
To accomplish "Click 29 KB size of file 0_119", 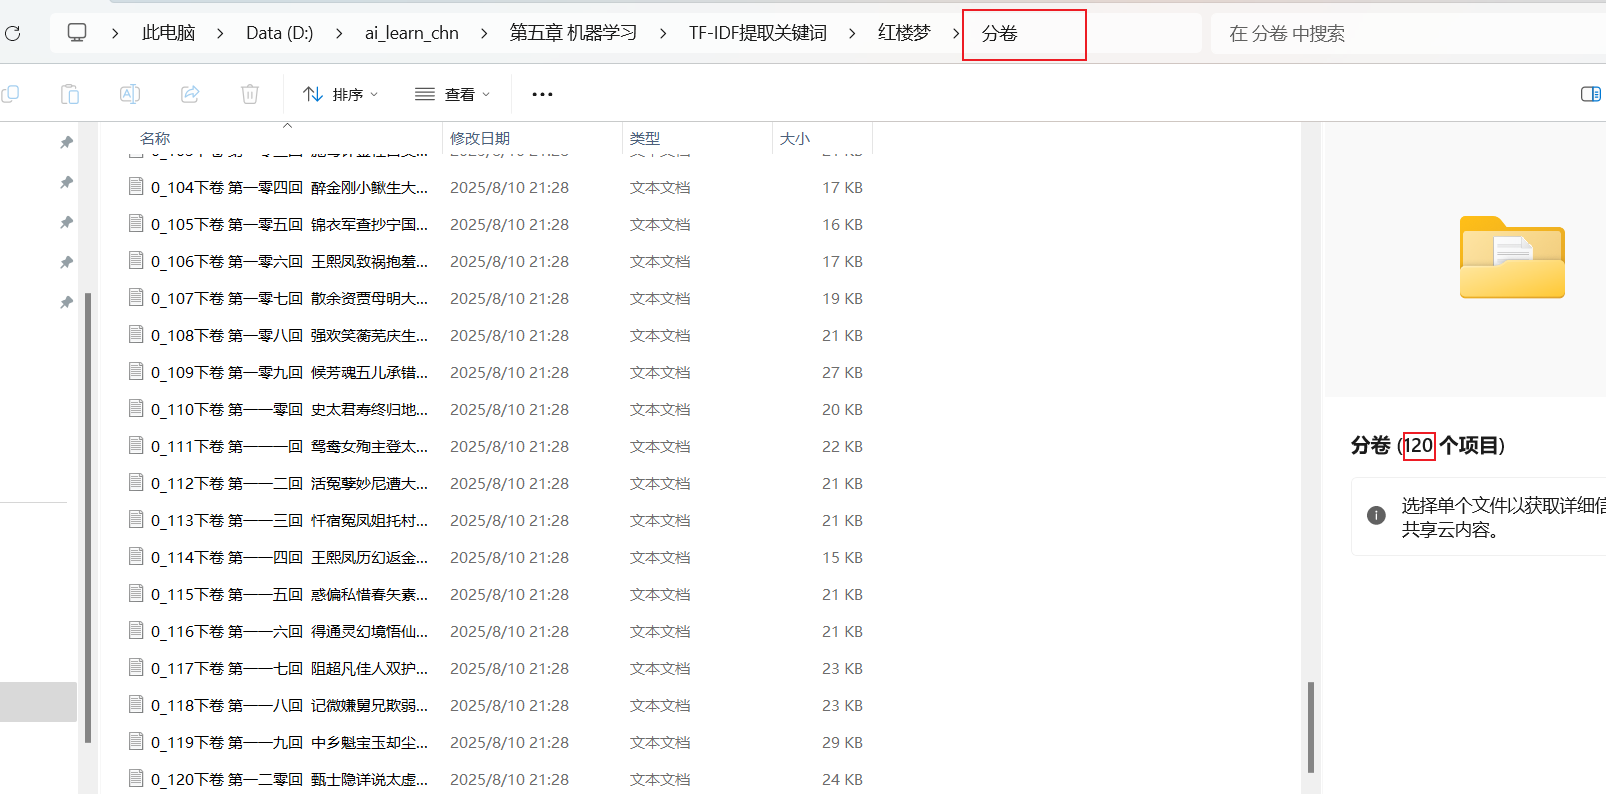I will click(842, 742).
